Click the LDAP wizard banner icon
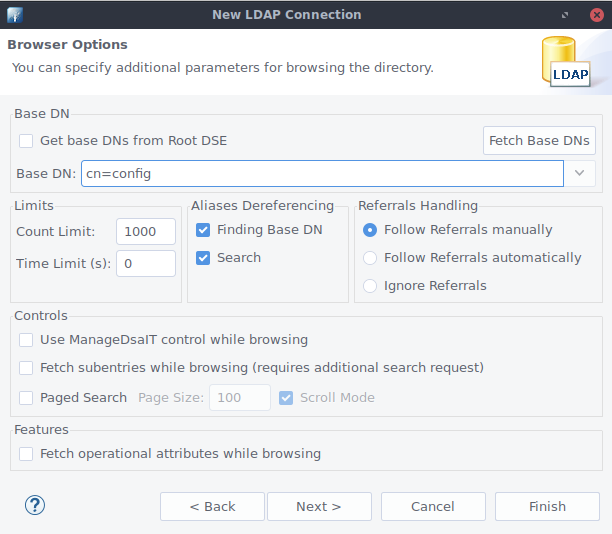The image size is (612, 534). pyautogui.click(x=566, y=62)
